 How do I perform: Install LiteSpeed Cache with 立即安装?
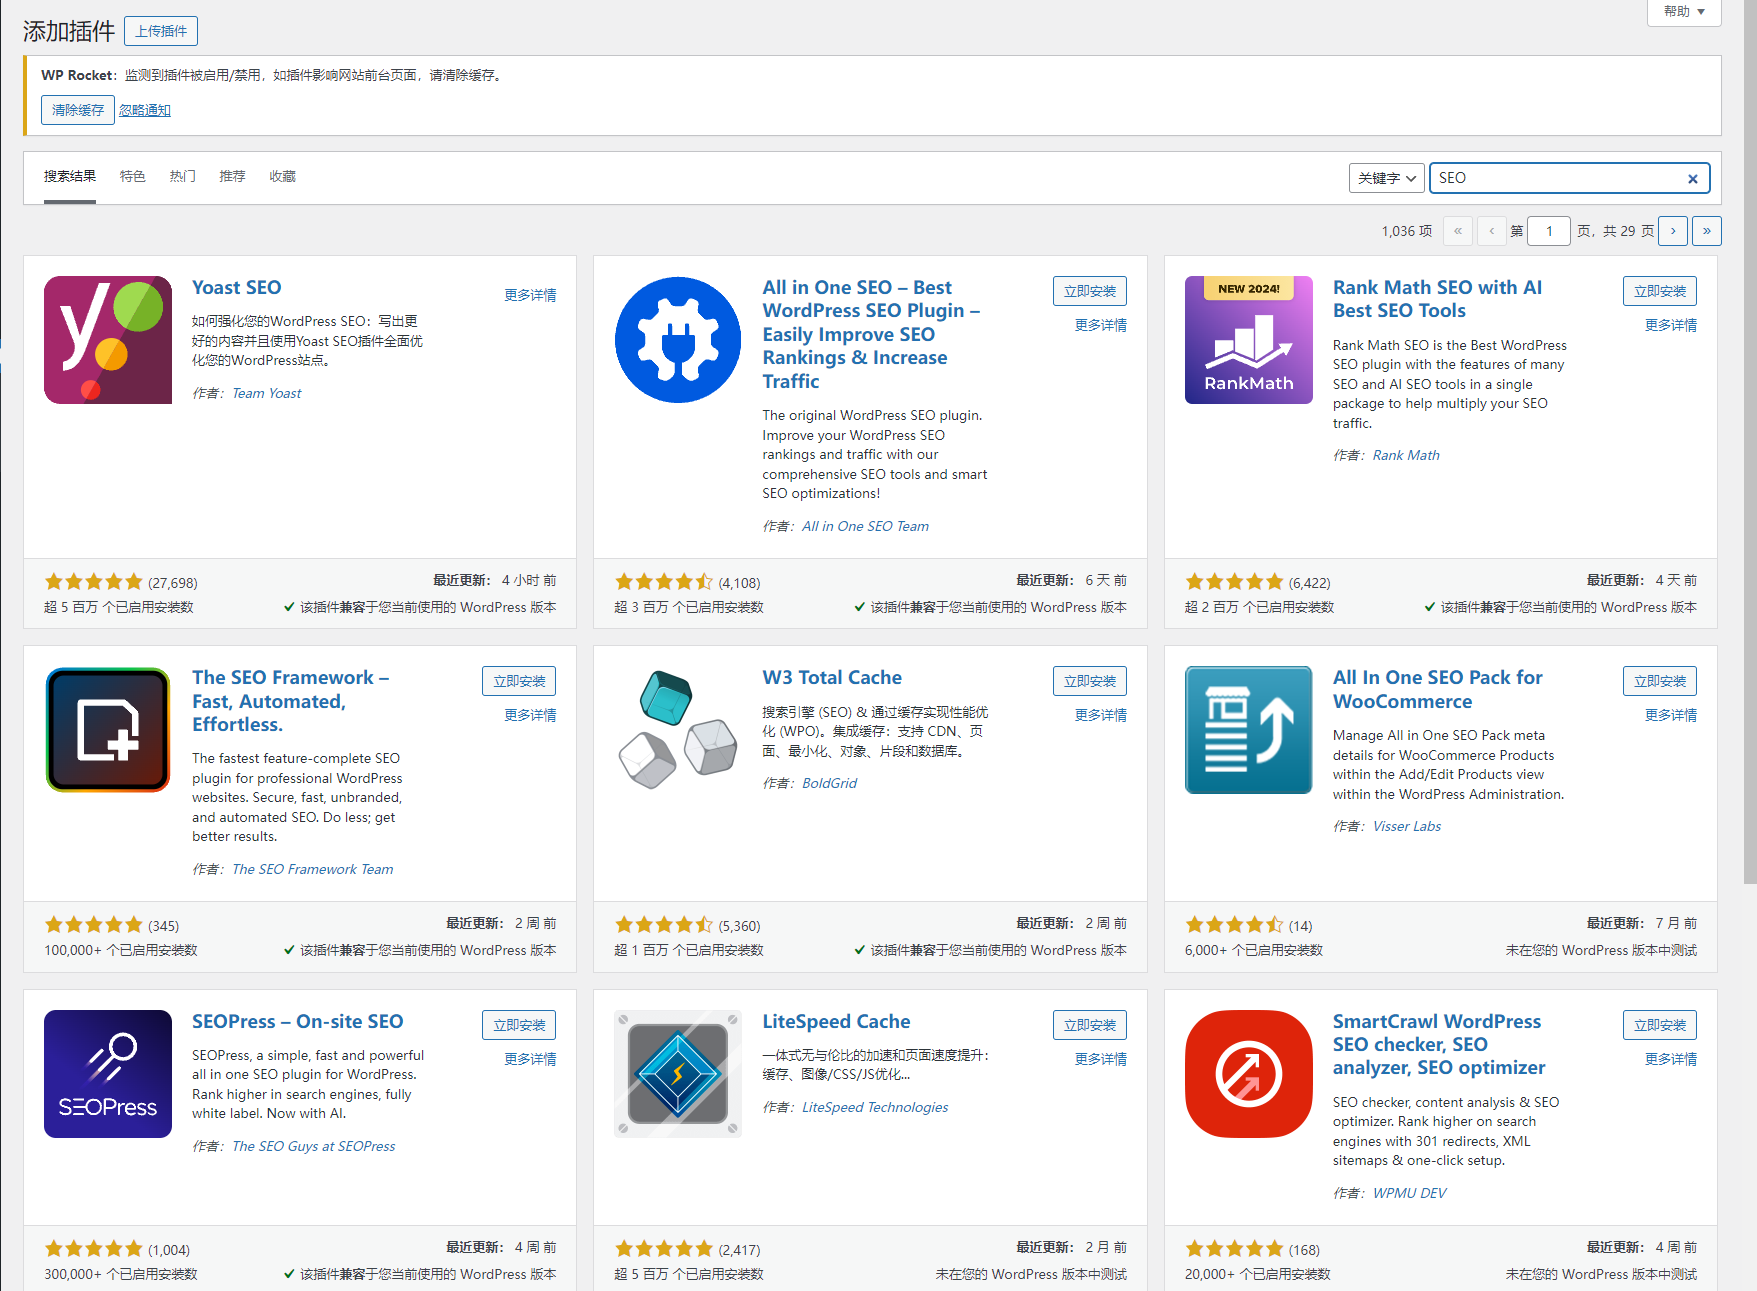(x=1089, y=1025)
